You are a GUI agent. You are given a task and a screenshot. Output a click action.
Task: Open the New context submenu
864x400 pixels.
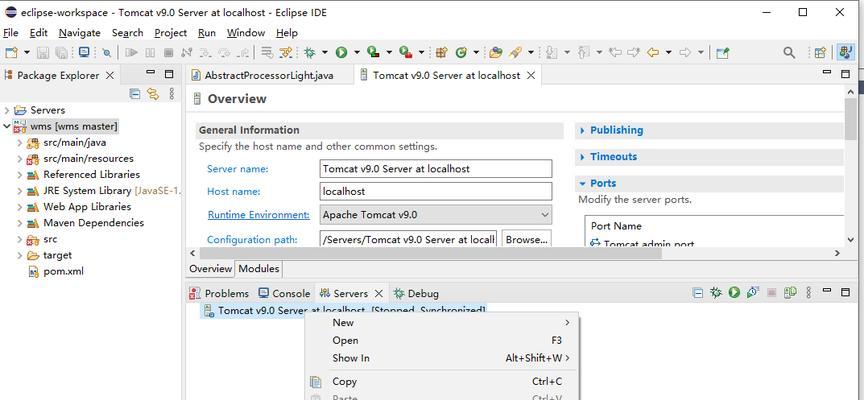tap(442, 323)
